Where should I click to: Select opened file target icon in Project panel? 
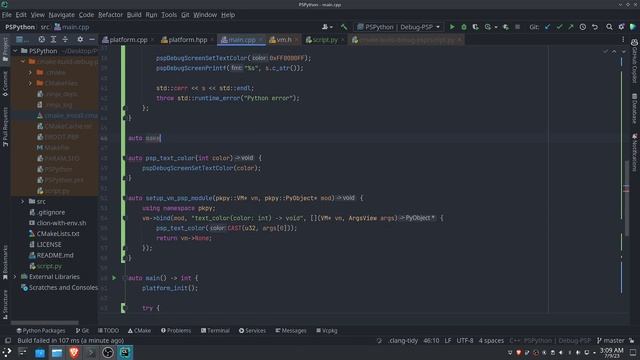click(x=42, y=40)
